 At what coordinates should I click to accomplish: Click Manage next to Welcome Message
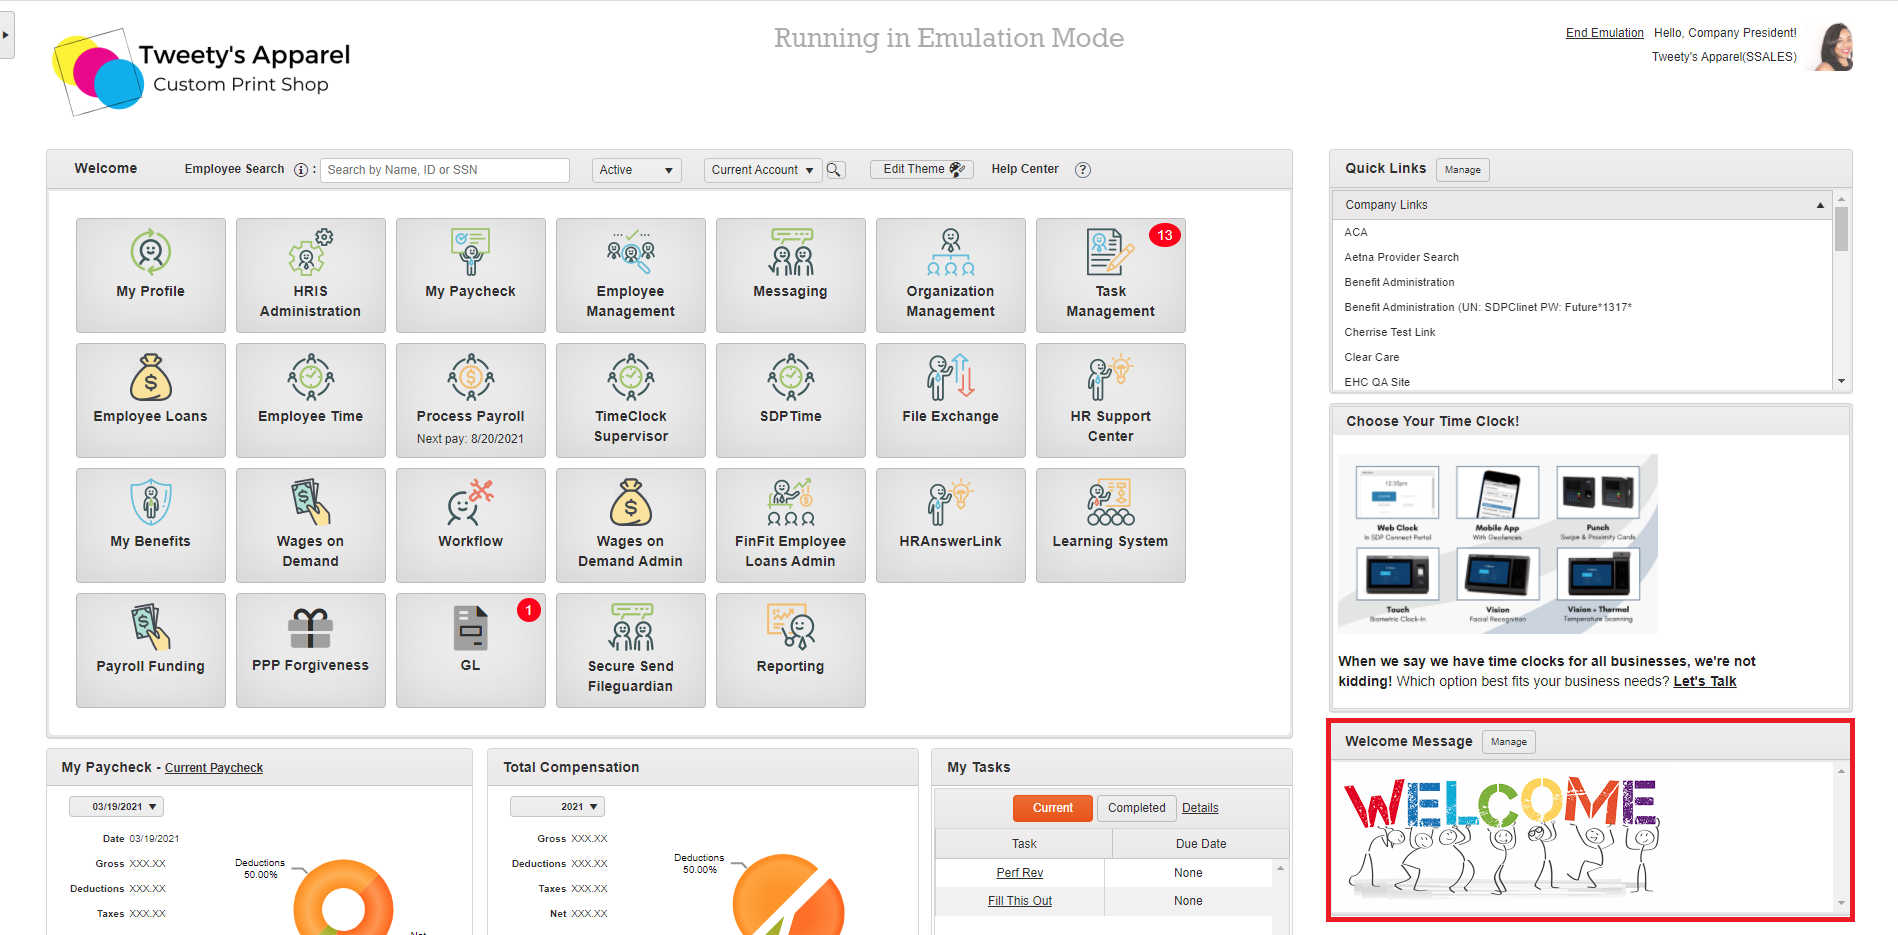click(x=1509, y=742)
